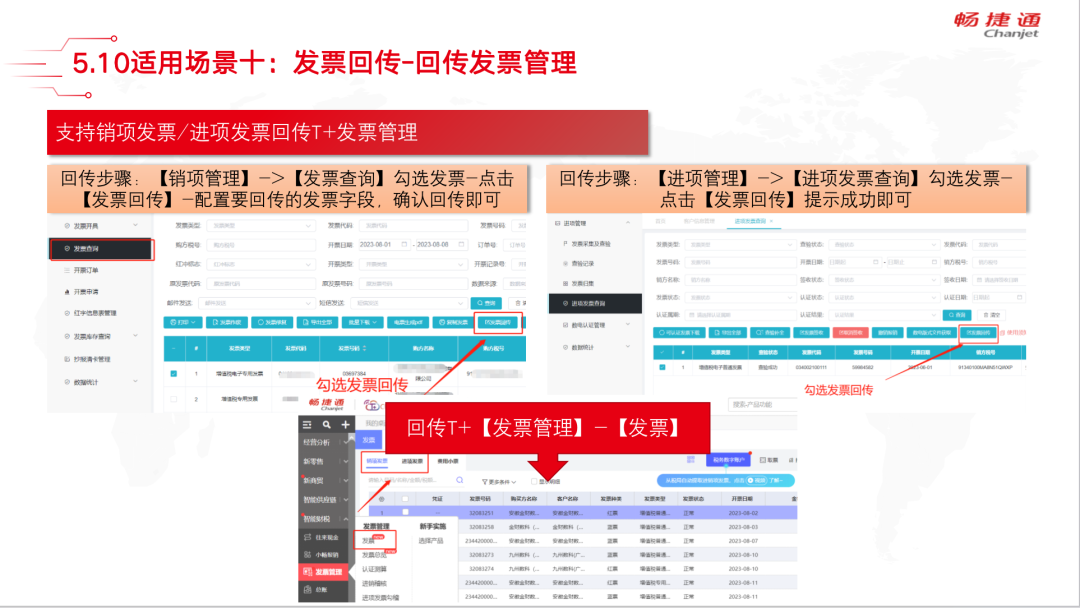
Task: Sort by 发票号码 column header arrows
Action: [364, 348]
